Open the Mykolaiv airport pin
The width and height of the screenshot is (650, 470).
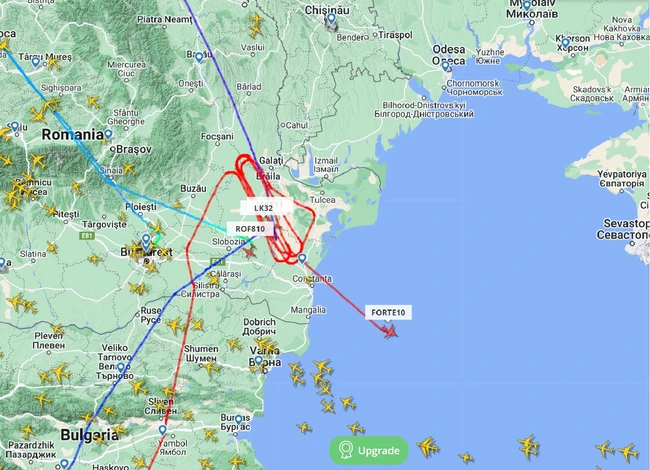pos(526,6)
